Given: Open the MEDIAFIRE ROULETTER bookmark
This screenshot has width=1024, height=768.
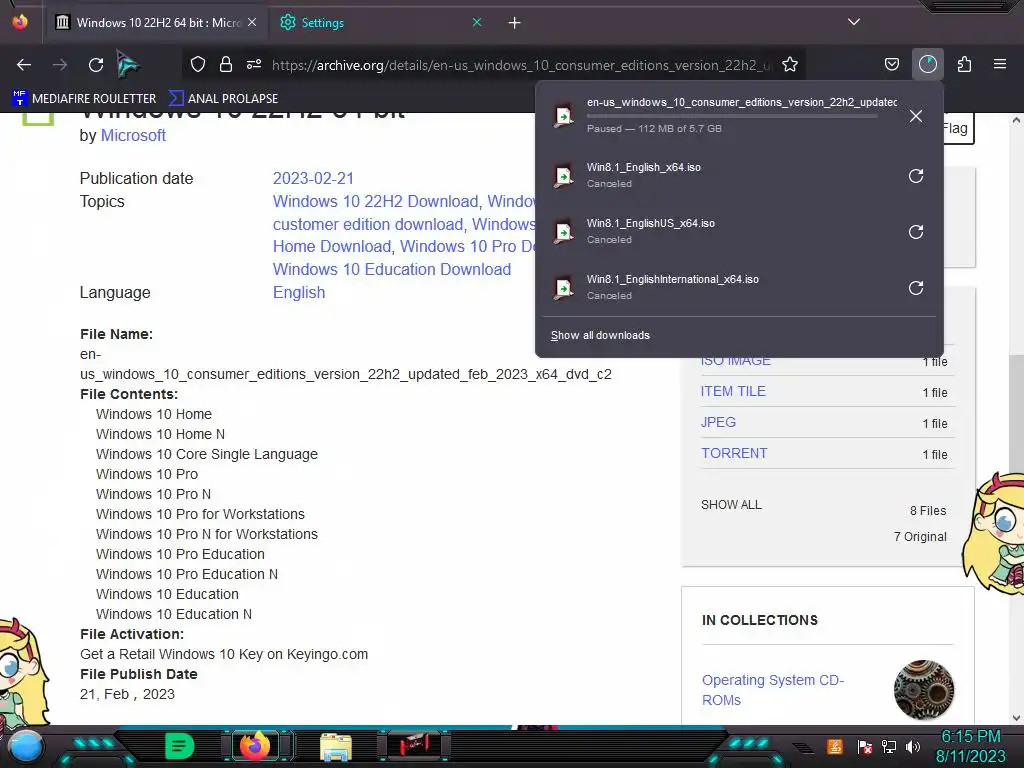Looking at the screenshot, I should click(84, 99).
